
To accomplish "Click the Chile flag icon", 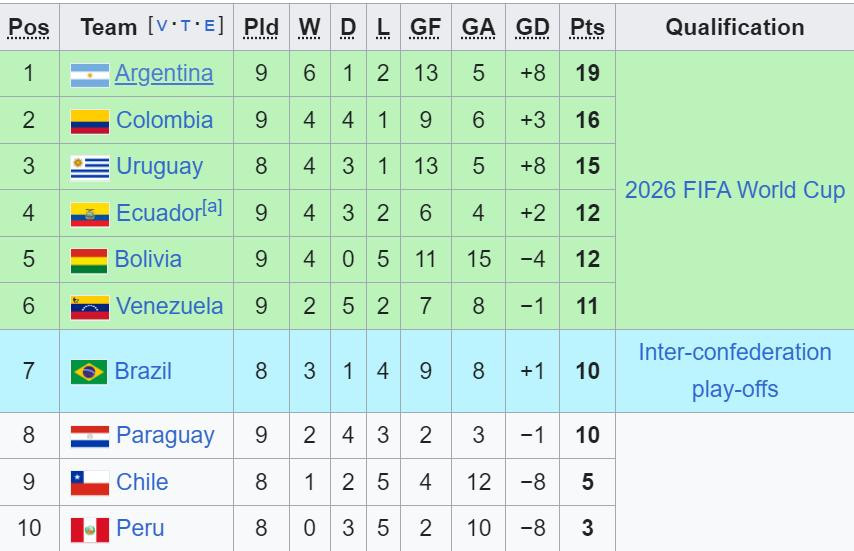I will tap(89, 483).
